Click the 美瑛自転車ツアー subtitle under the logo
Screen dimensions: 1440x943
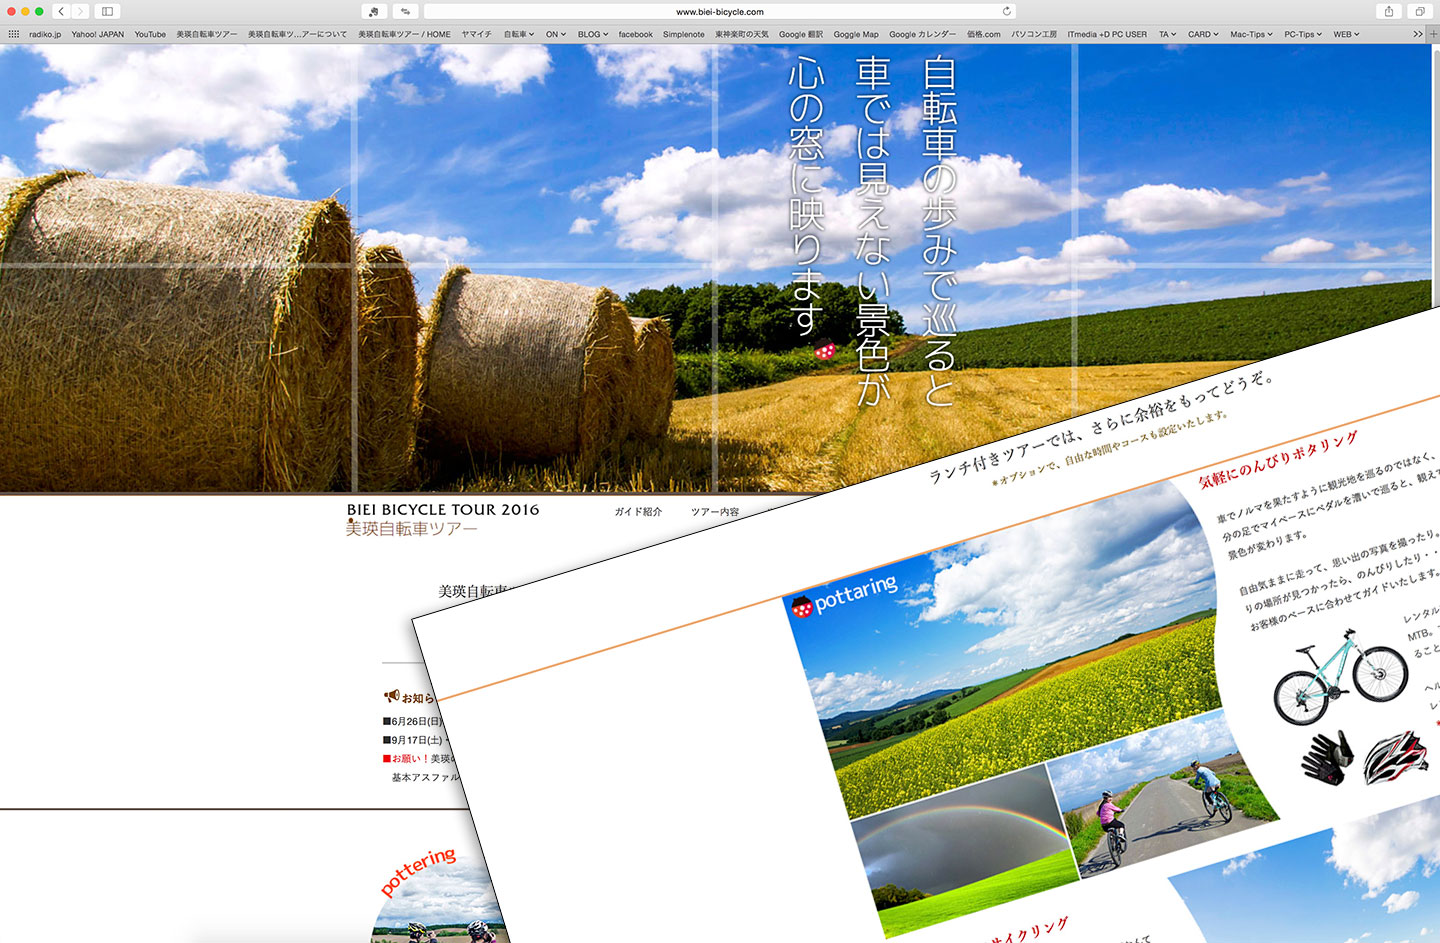point(411,529)
